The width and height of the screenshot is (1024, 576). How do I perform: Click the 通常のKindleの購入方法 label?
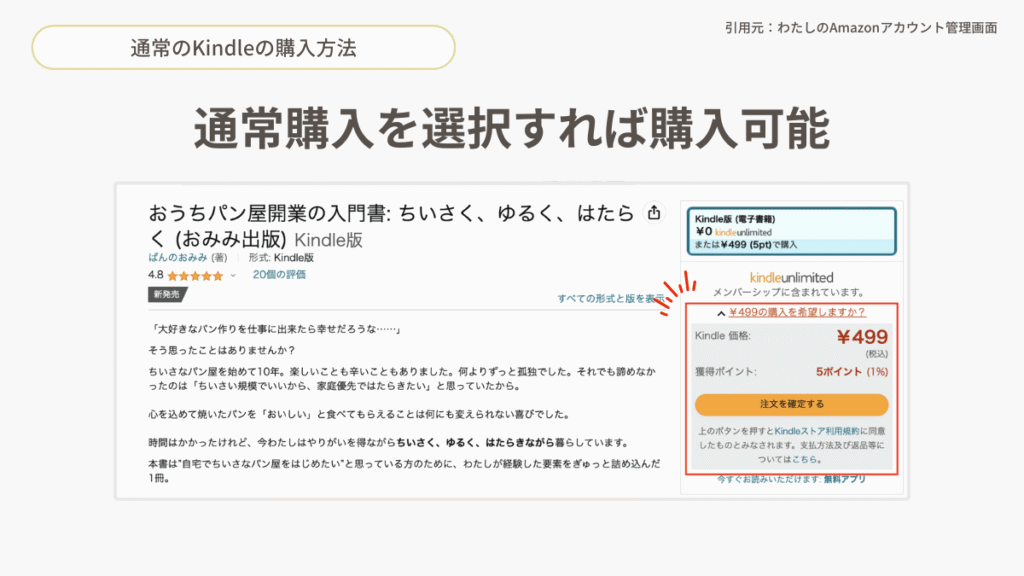[244, 48]
